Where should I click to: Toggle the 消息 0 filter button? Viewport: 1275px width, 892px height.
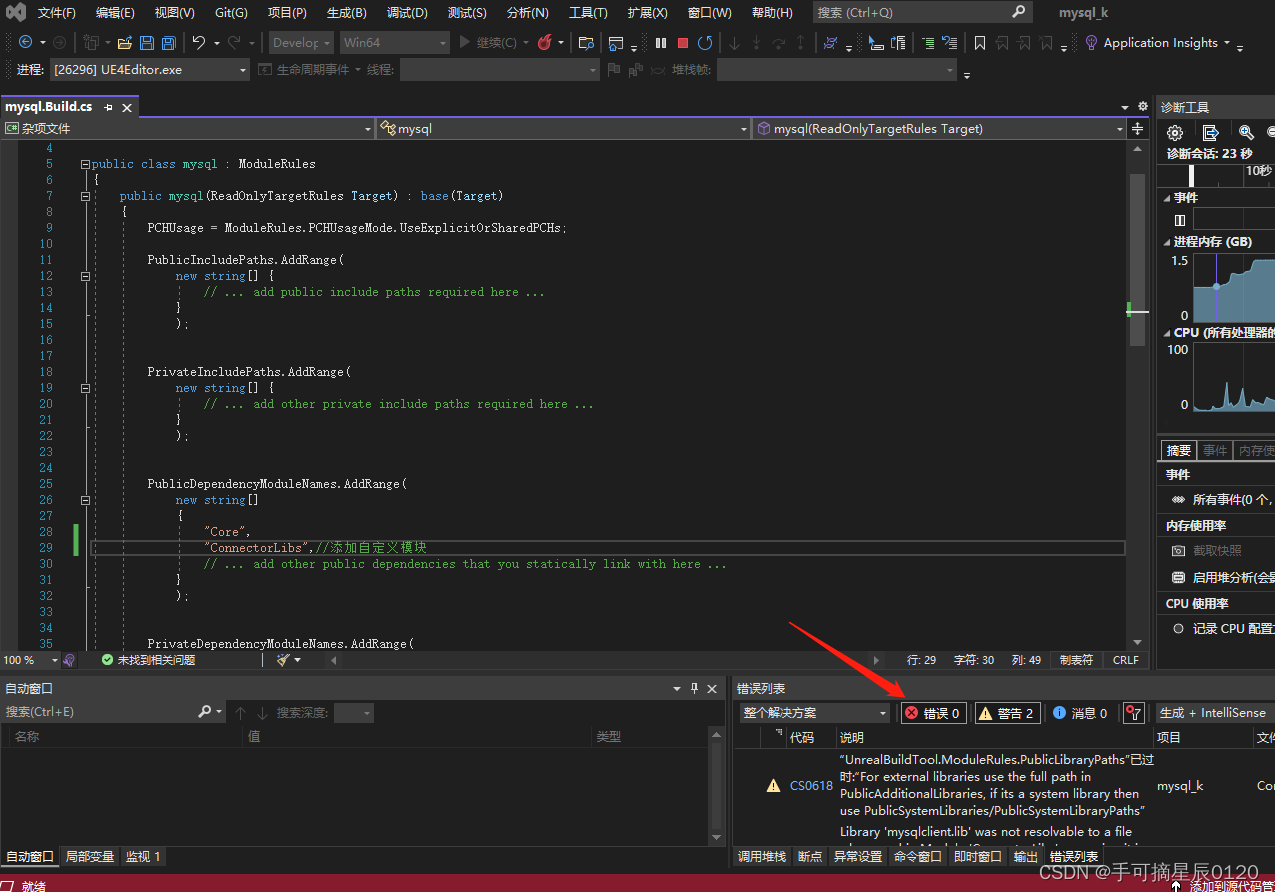point(1079,712)
